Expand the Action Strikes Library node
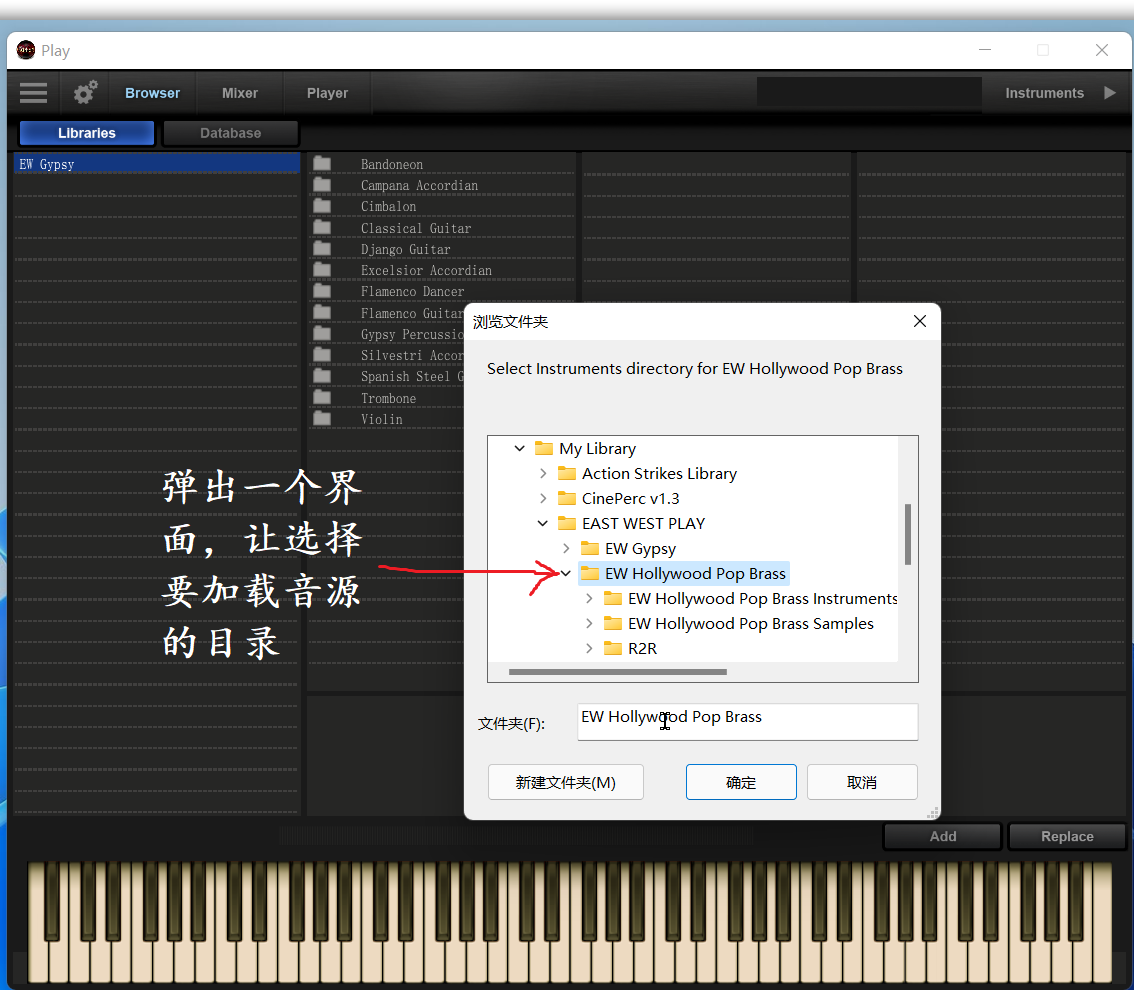Screen dimensions: 1134x990 click(x=543, y=474)
